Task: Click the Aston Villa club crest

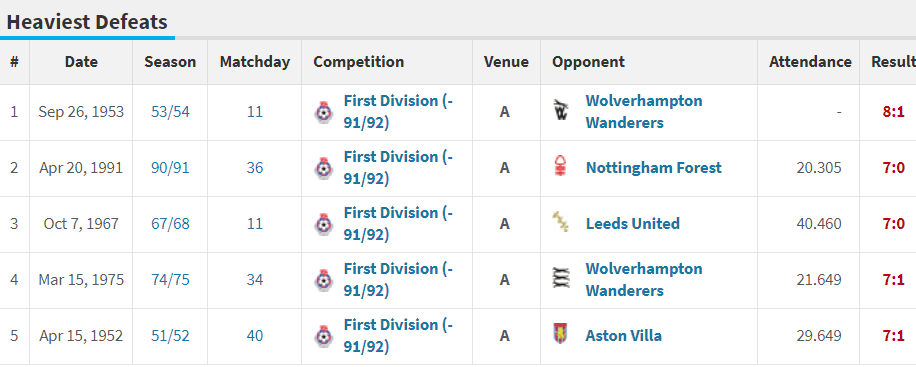Action: [x=560, y=334]
